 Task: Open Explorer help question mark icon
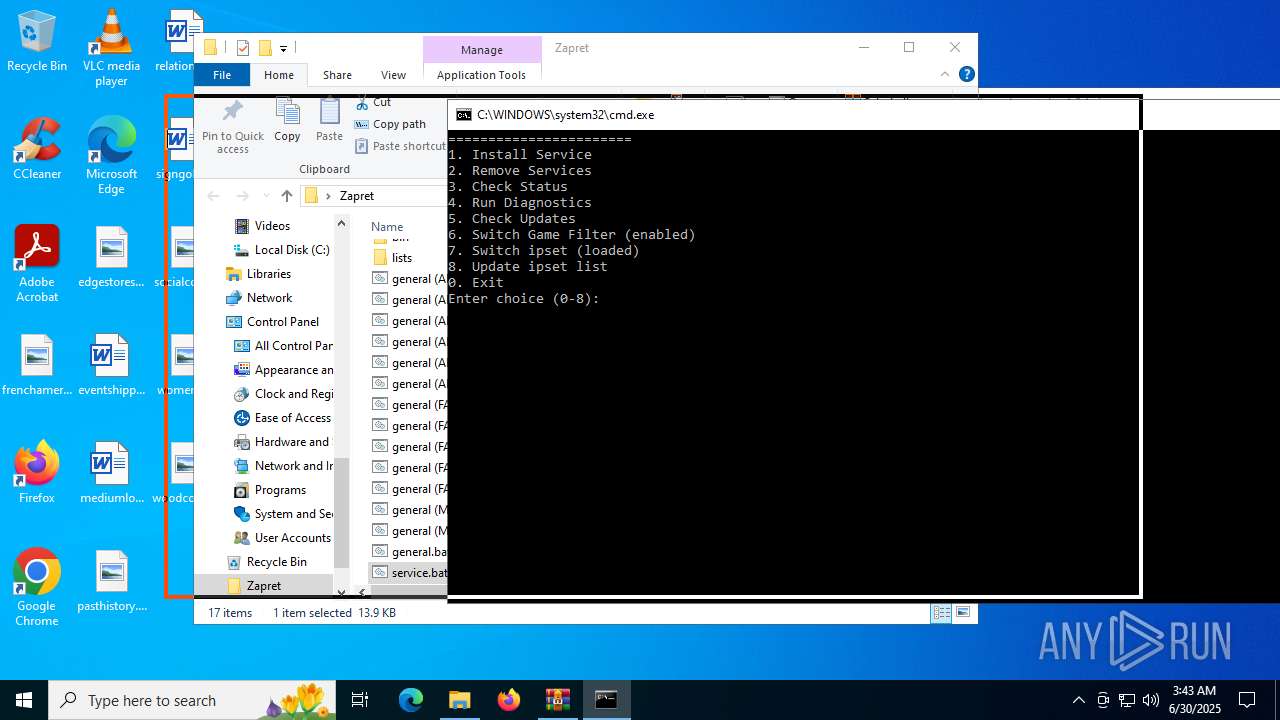966,74
